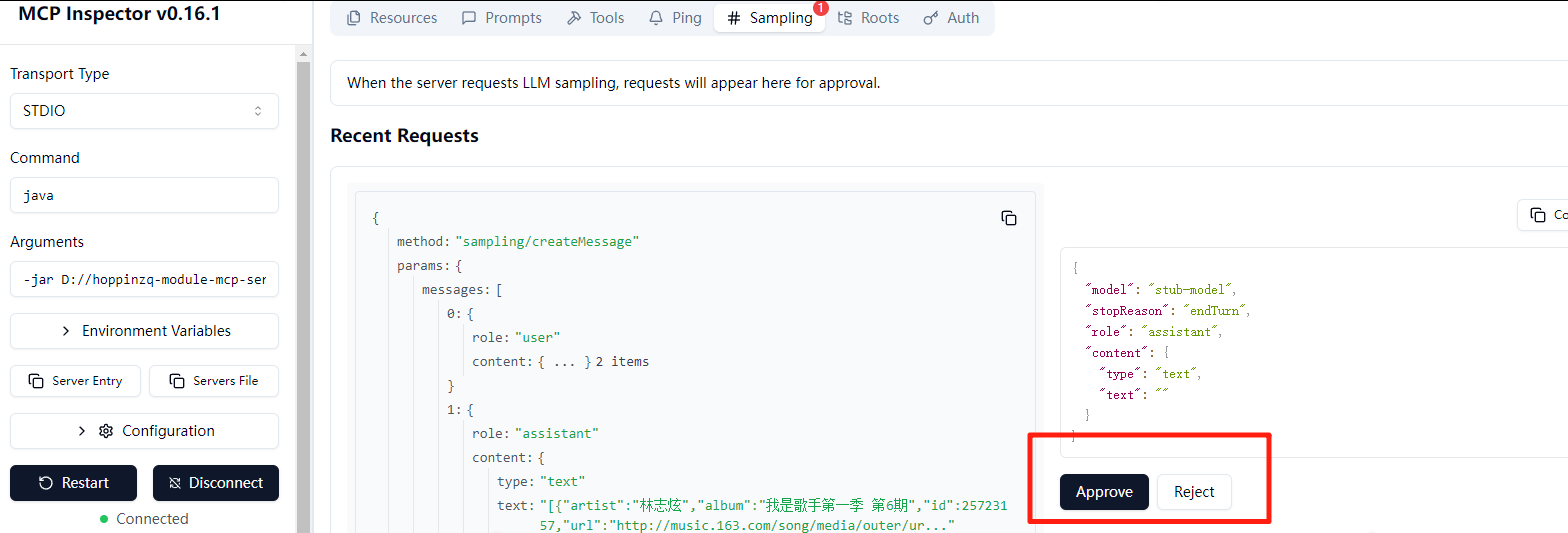The width and height of the screenshot is (1568, 533).
Task: Open the Resources tab
Action: [391, 18]
